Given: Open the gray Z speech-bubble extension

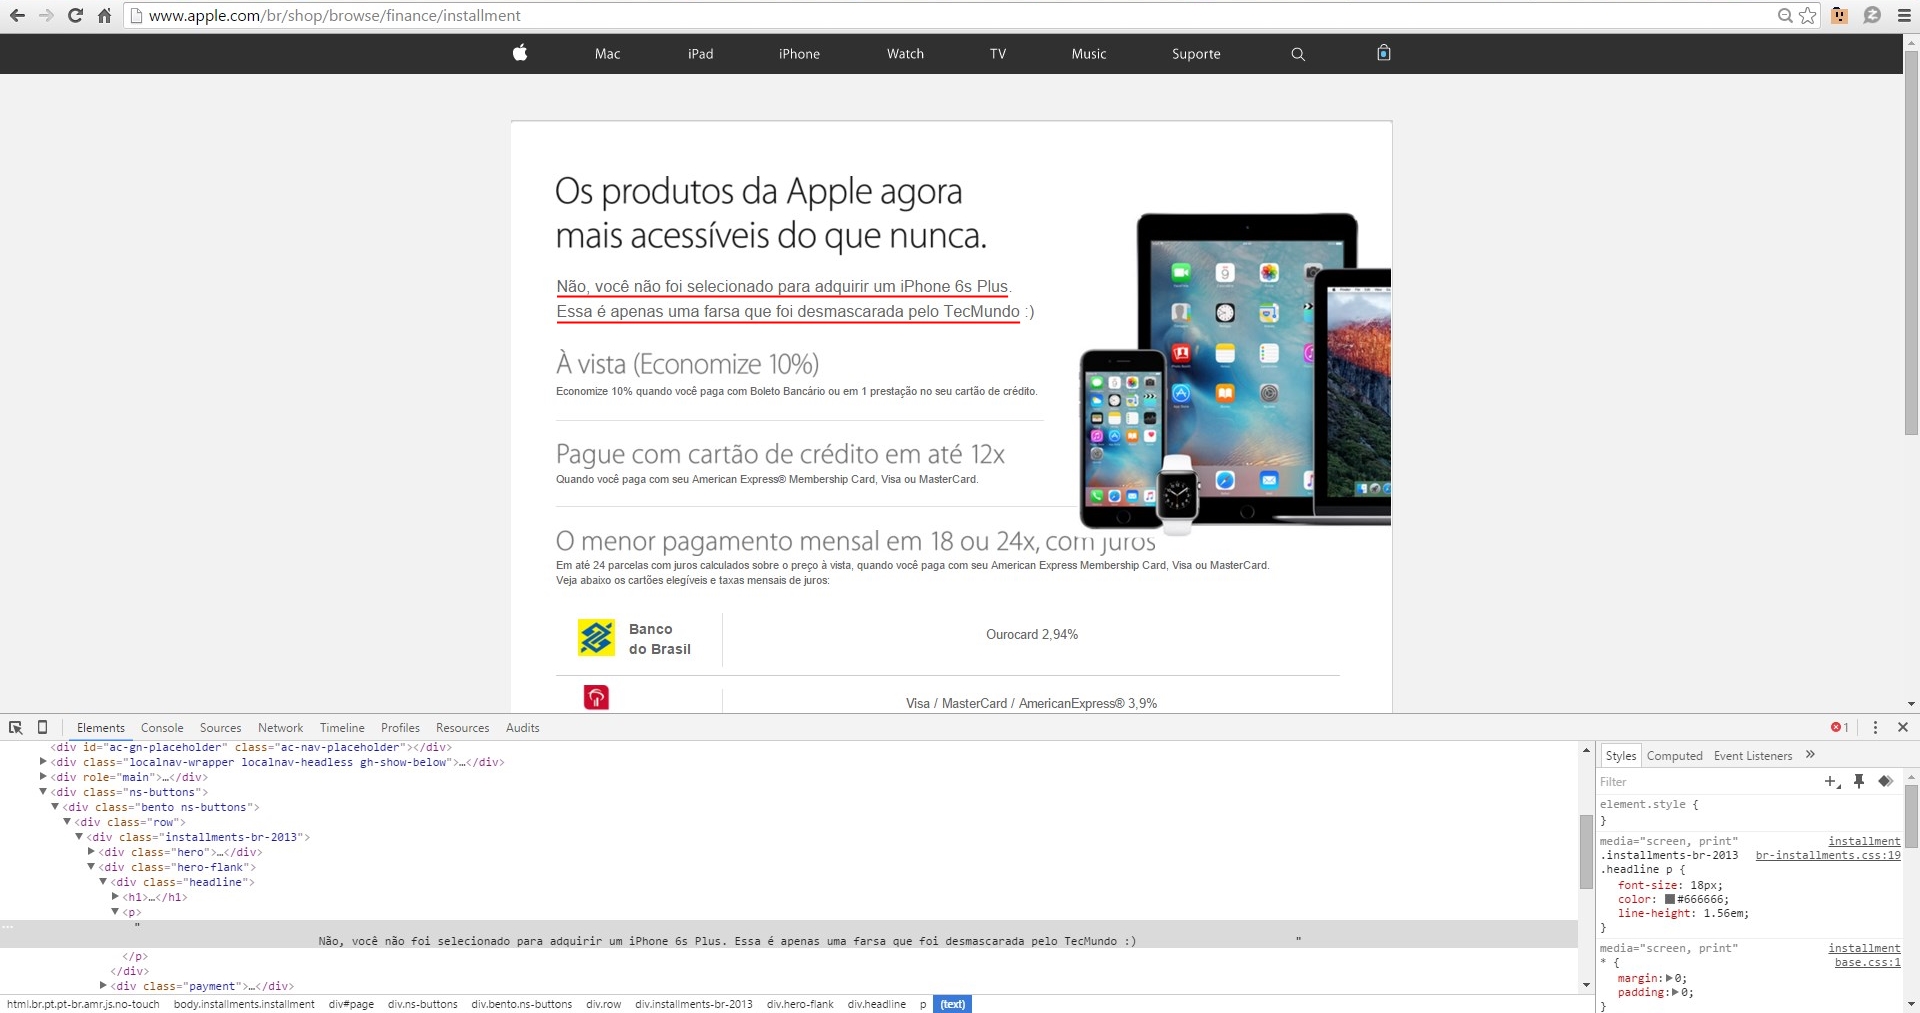Looking at the screenshot, I should click(1872, 15).
